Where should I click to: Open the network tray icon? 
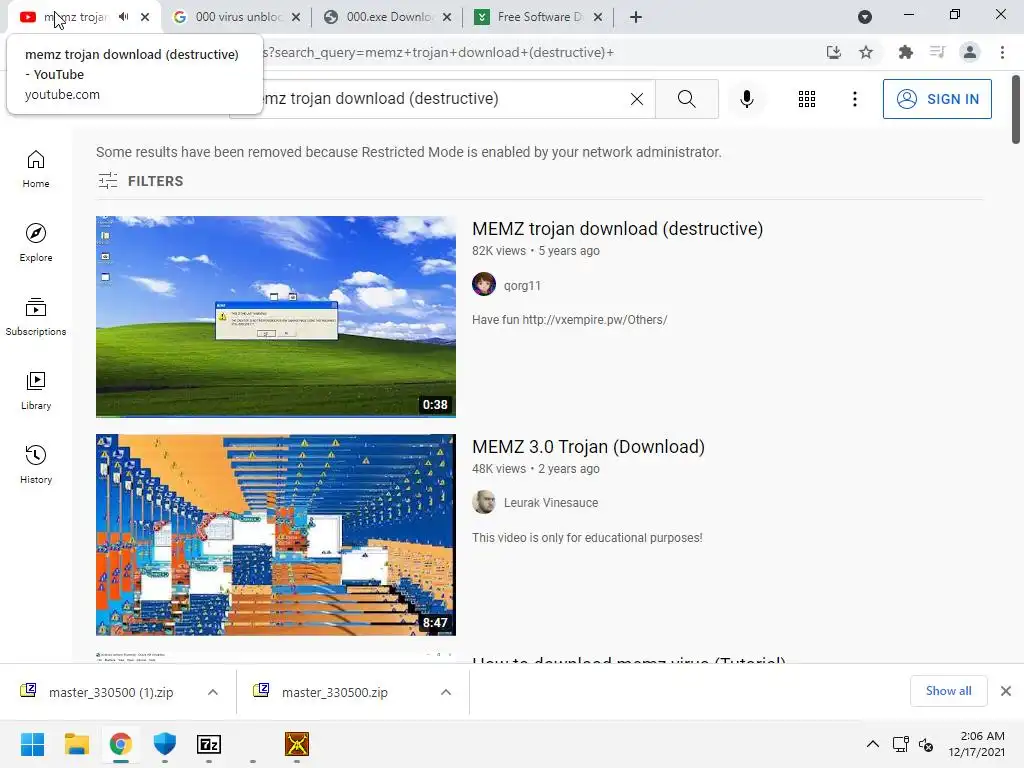(x=901, y=744)
